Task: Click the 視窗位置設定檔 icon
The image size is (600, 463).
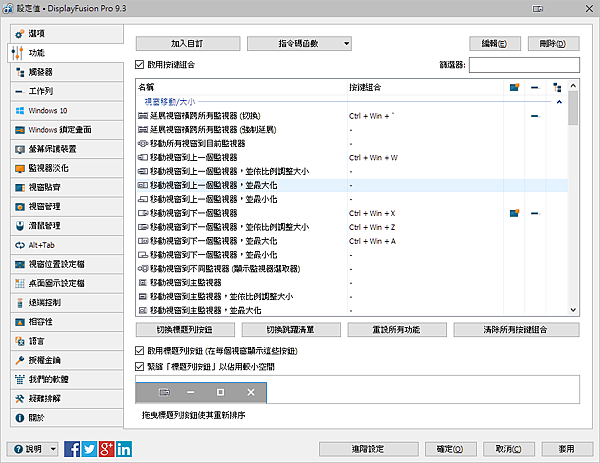Action: [20, 264]
